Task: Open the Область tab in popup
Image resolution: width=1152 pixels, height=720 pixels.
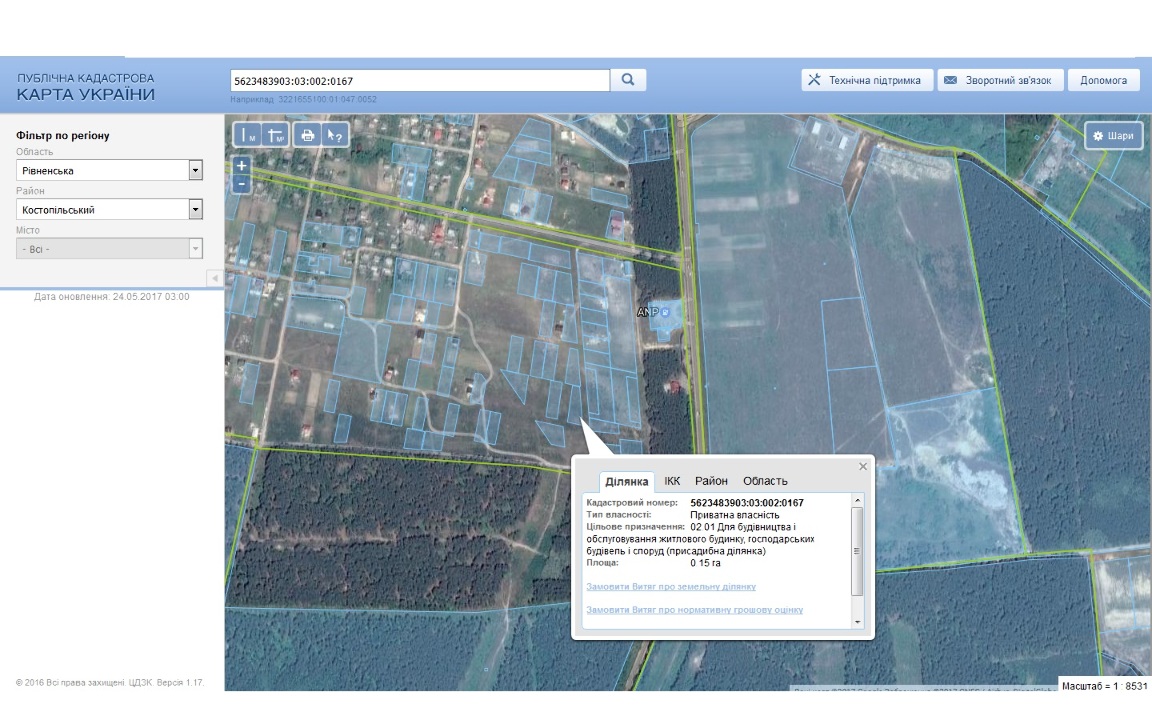Action: pos(765,481)
